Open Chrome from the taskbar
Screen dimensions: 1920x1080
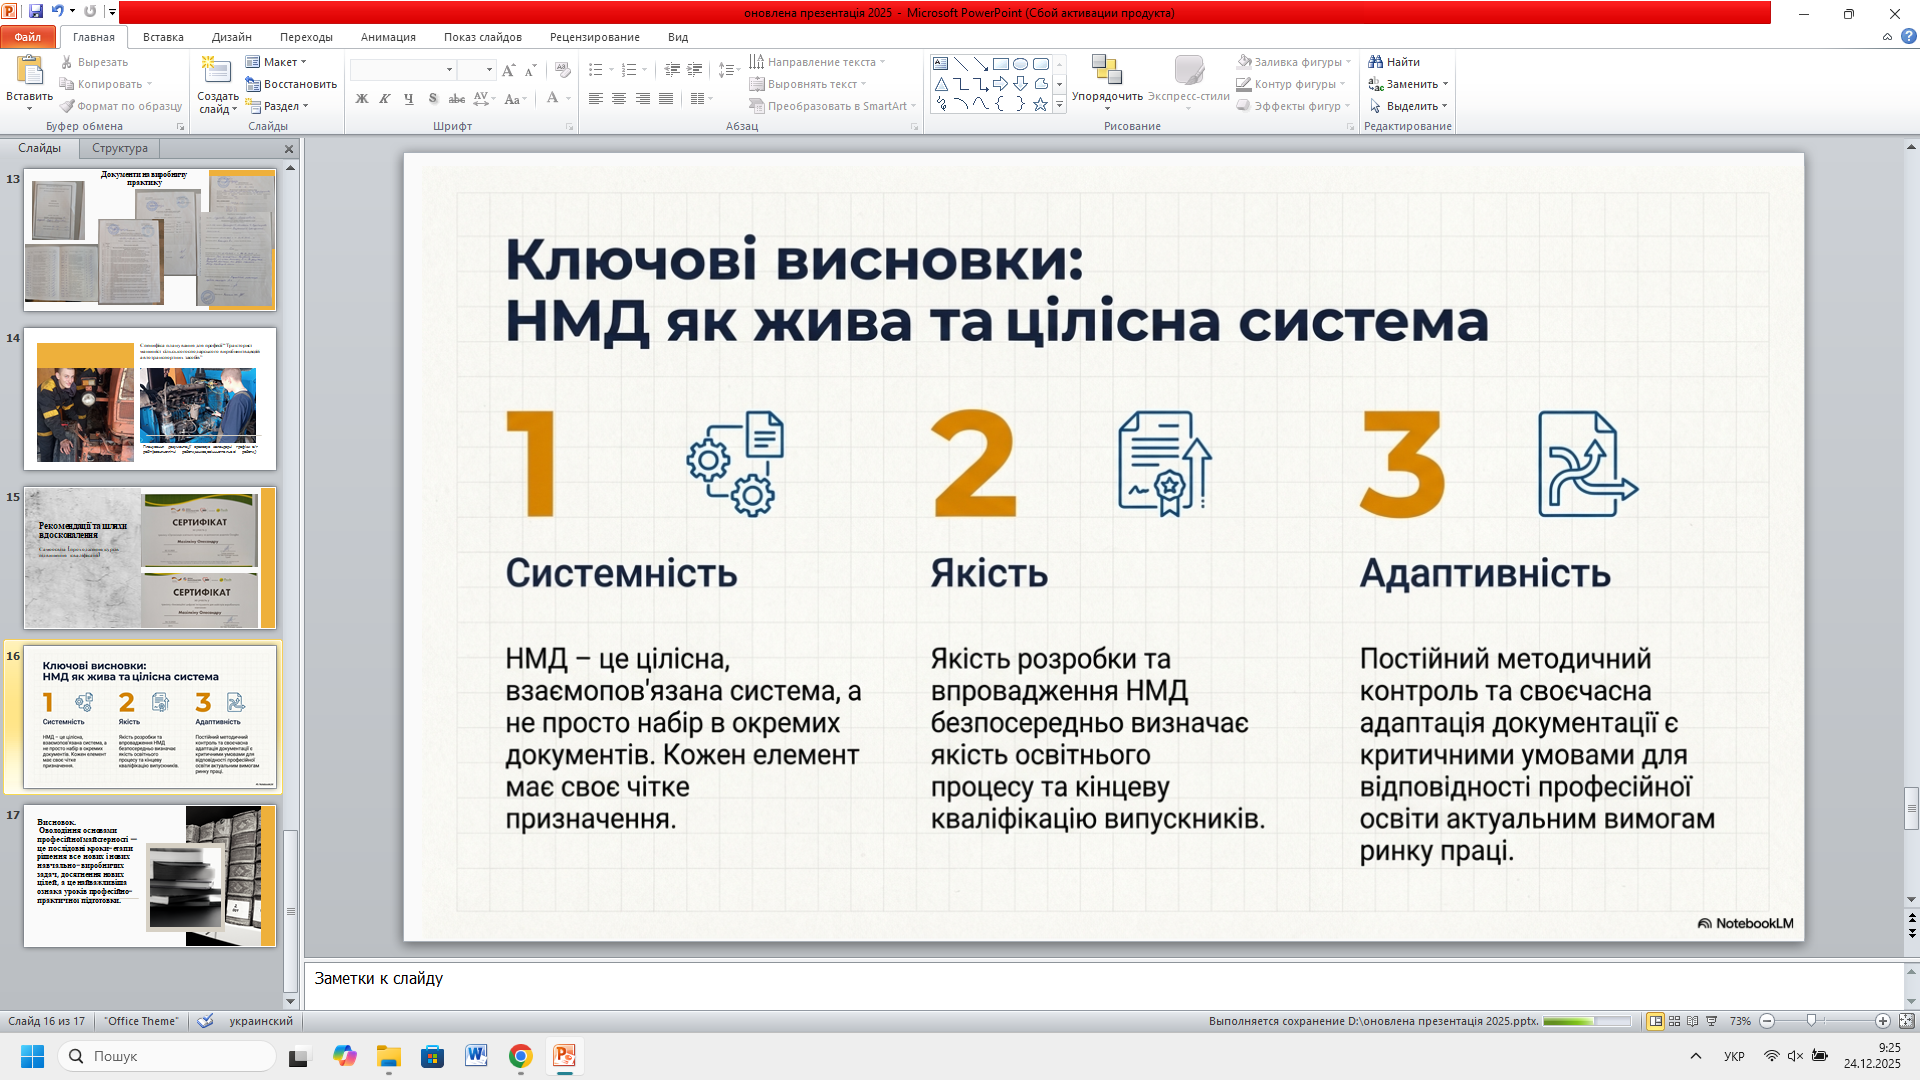click(x=520, y=1056)
